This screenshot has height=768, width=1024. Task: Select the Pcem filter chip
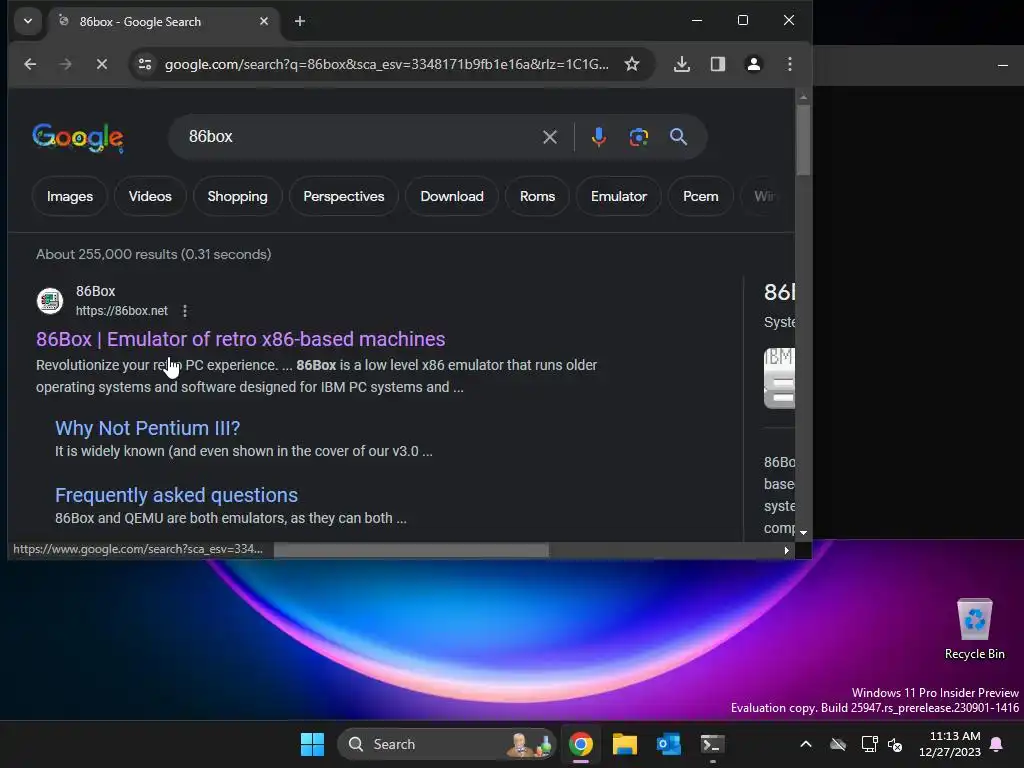click(x=701, y=196)
